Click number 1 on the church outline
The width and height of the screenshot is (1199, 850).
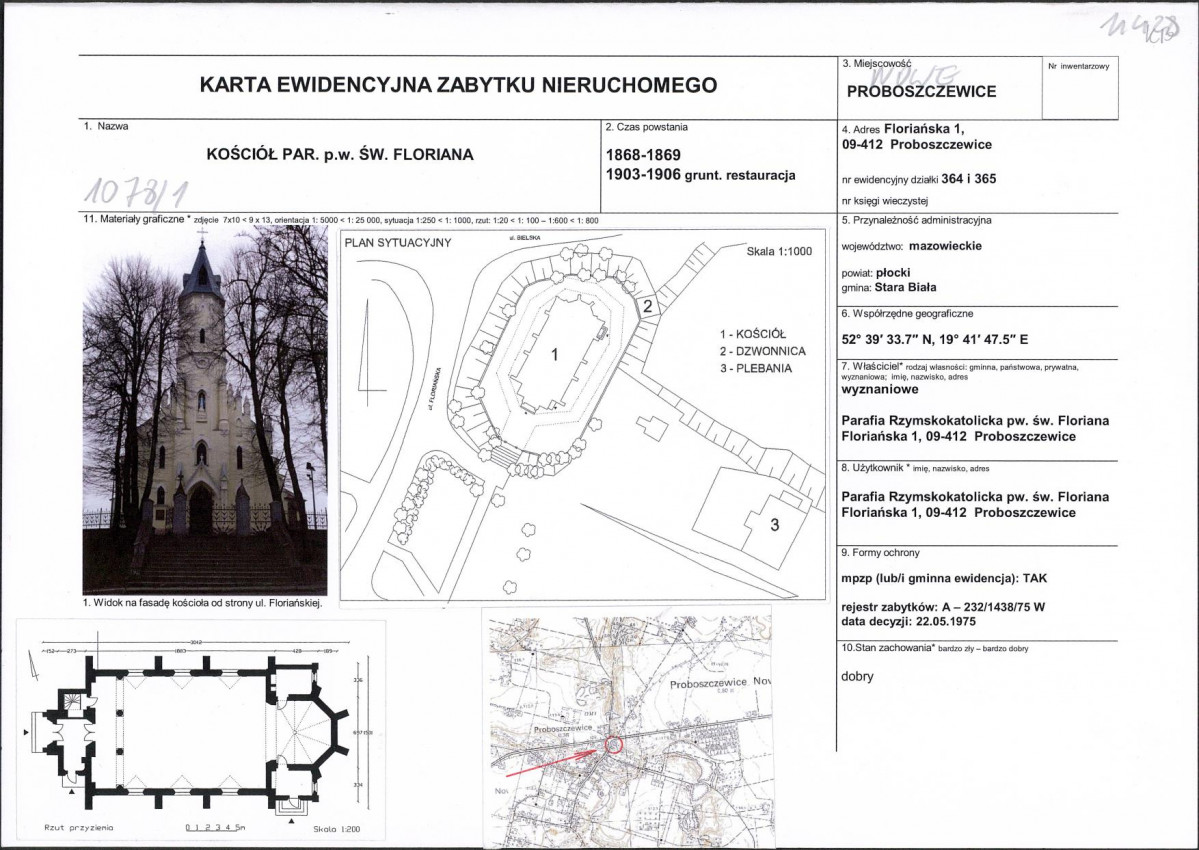555,354
